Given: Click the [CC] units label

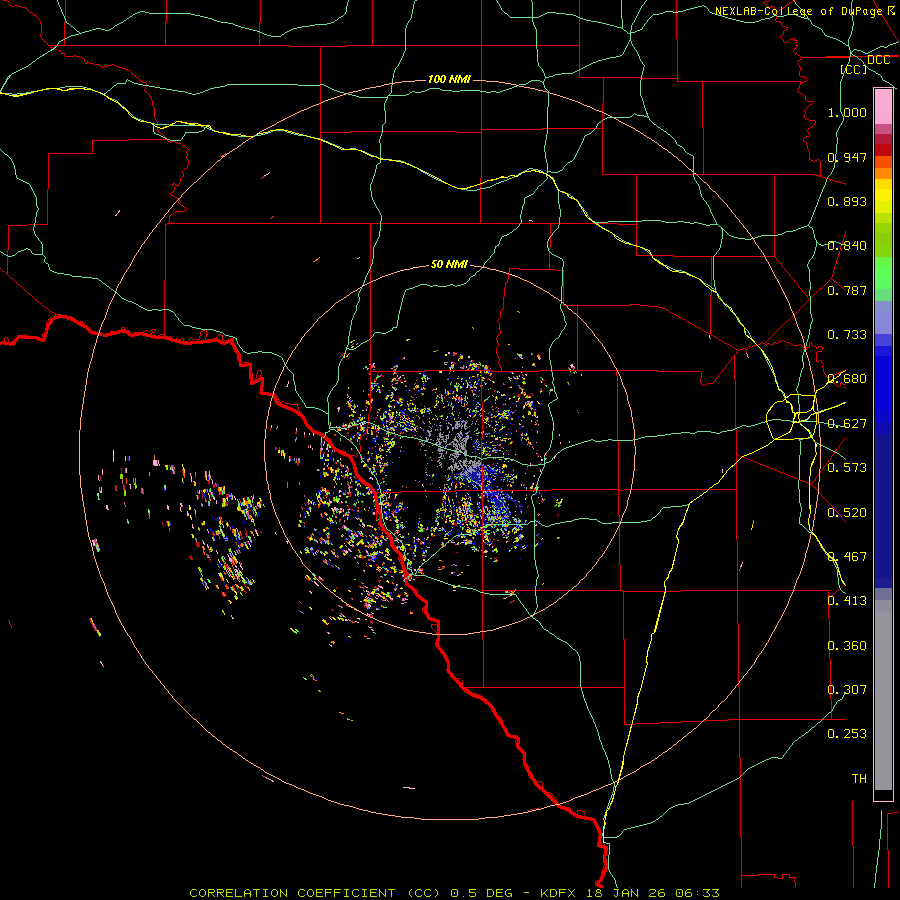Looking at the screenshot, I should pyautogui.click(x=854, y=69).
